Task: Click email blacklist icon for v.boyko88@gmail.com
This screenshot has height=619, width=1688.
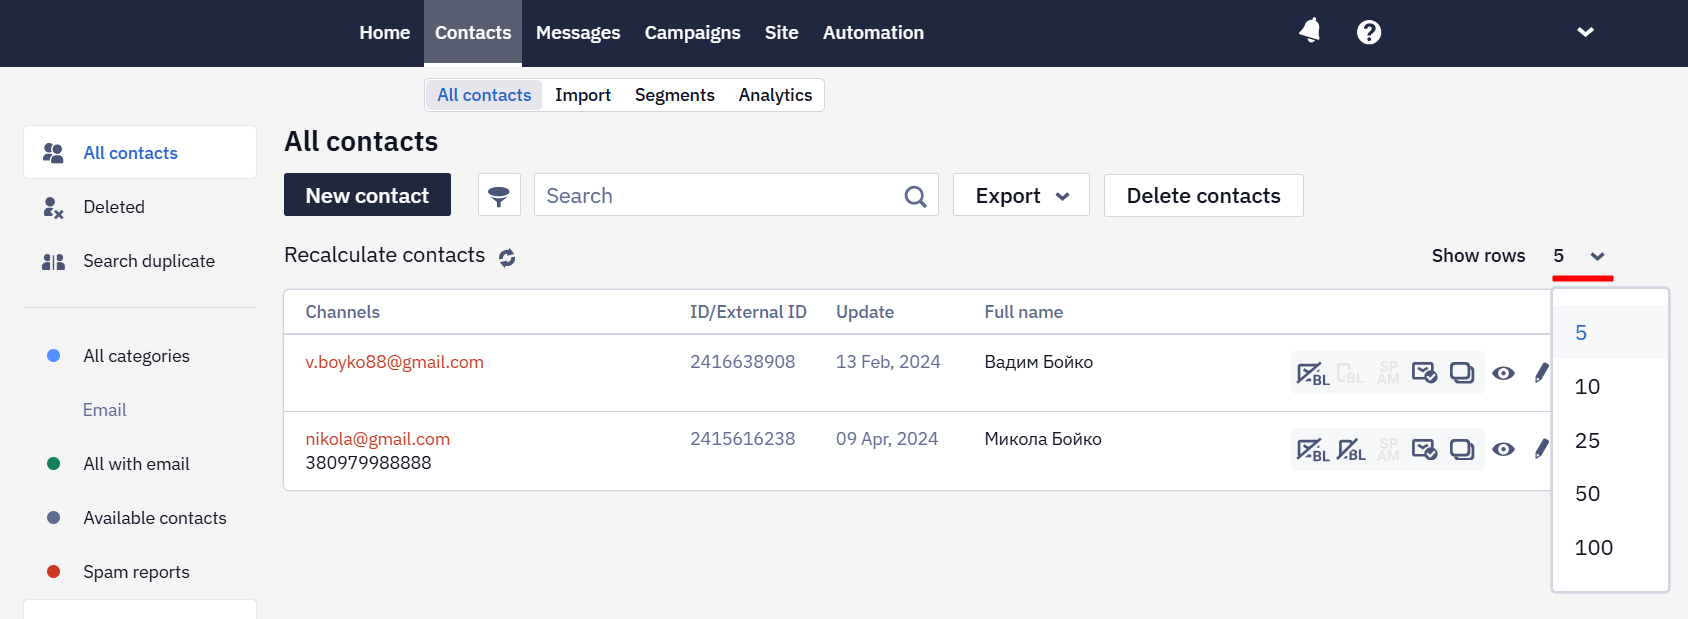Action: pos(1312,373)
